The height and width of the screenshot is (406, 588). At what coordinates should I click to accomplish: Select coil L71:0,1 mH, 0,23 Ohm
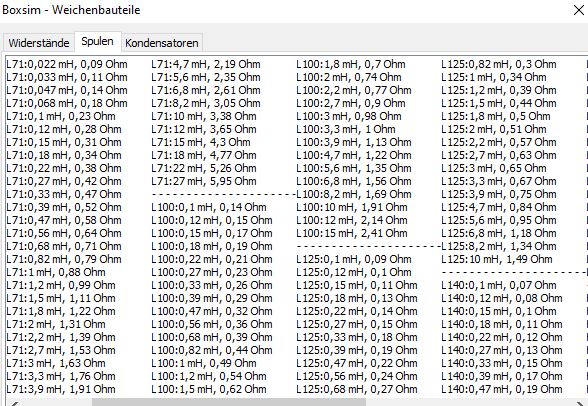[x=61, y=116]
